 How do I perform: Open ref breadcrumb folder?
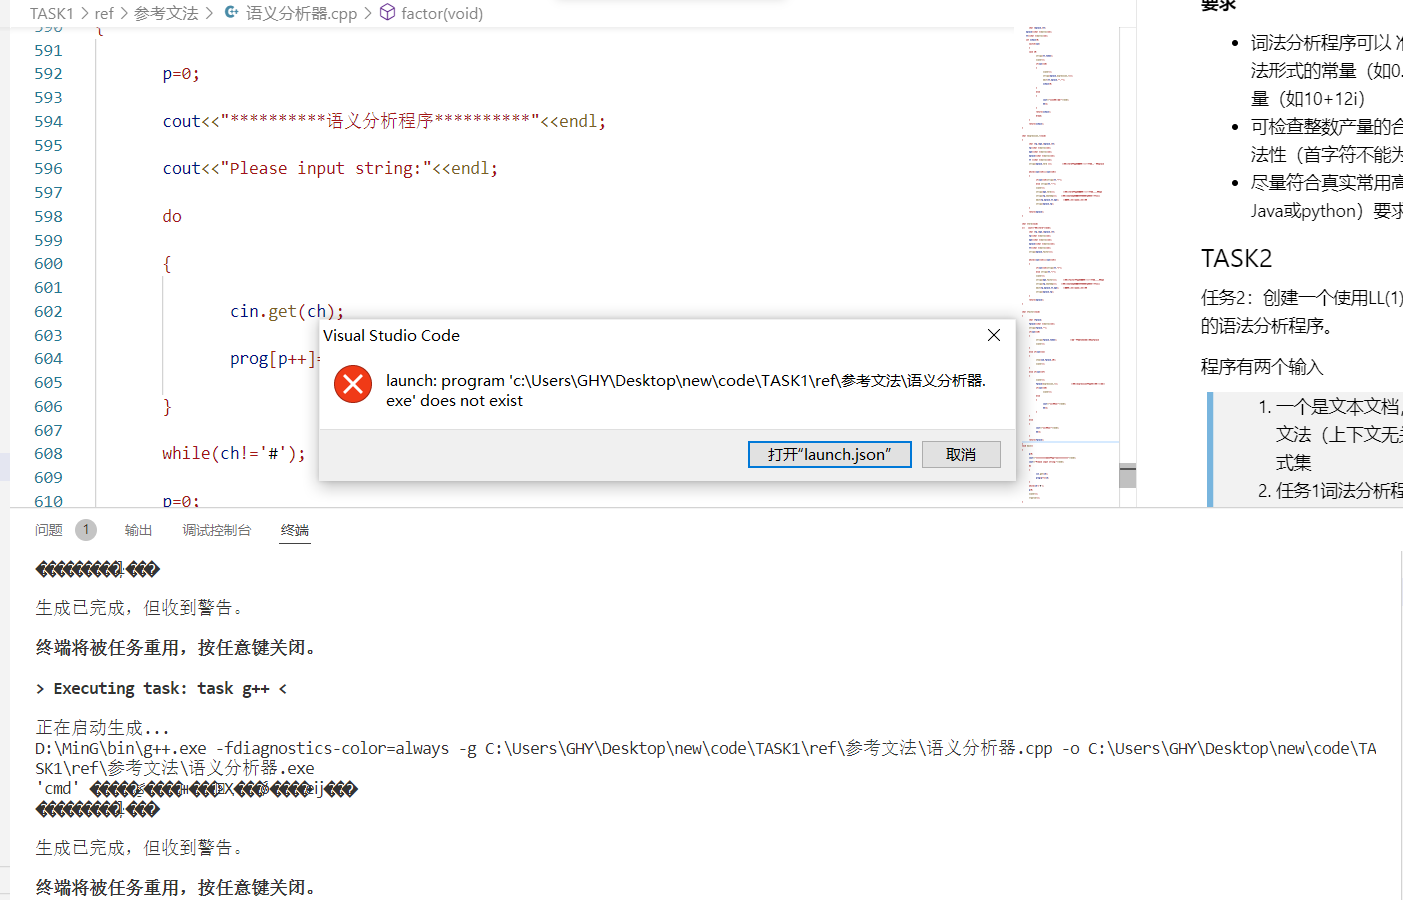[x=104, y=13]
